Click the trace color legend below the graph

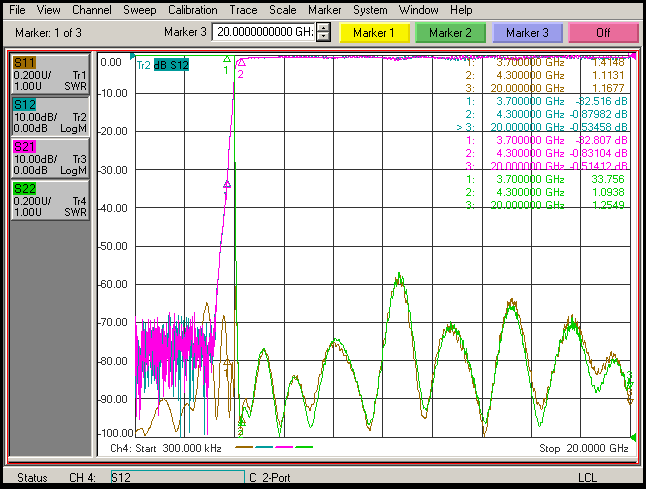pyautogui.click(x=274, y=448)
